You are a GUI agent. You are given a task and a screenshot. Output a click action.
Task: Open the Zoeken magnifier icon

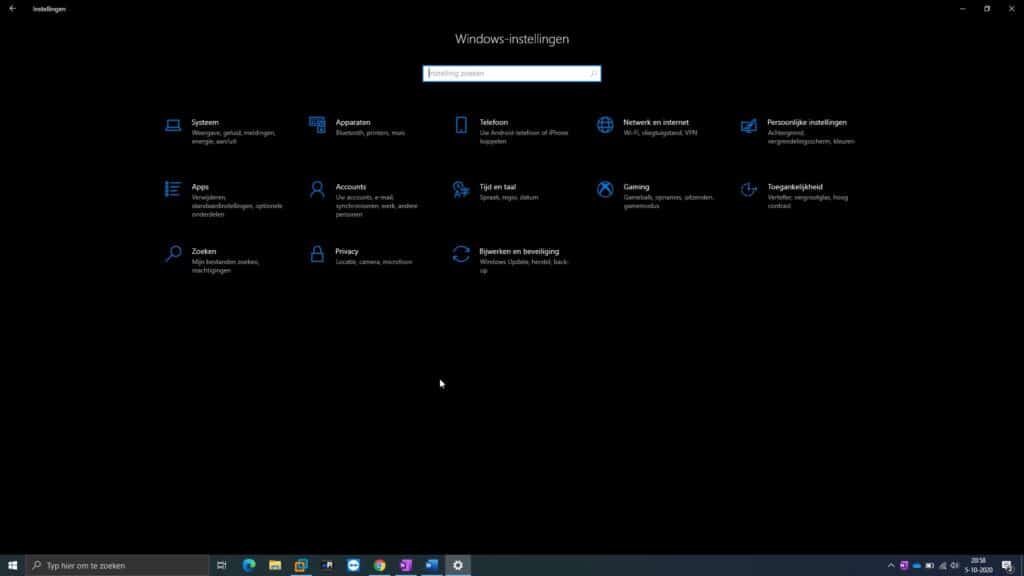(x=173, y=254)
